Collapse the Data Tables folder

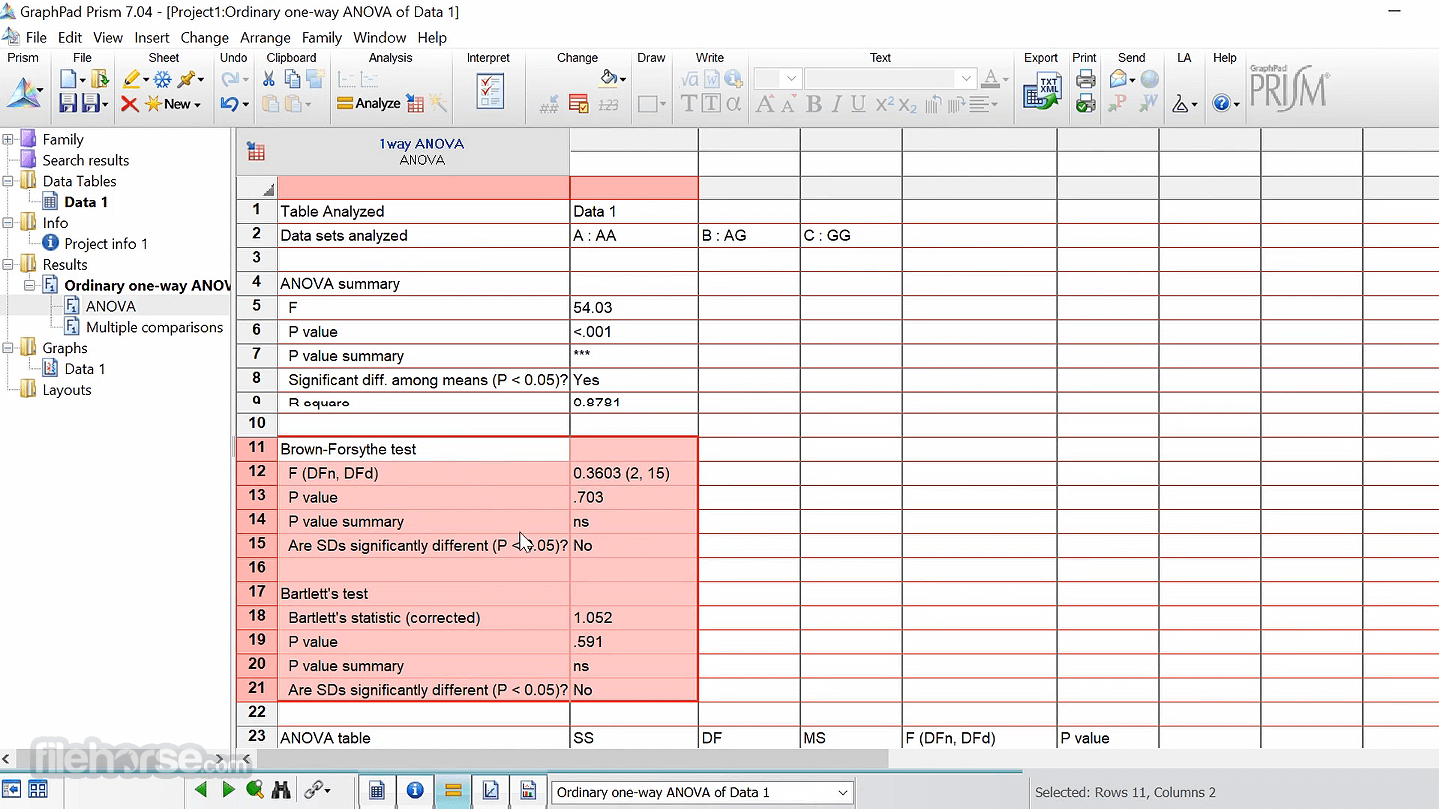[x=8, y=181]
